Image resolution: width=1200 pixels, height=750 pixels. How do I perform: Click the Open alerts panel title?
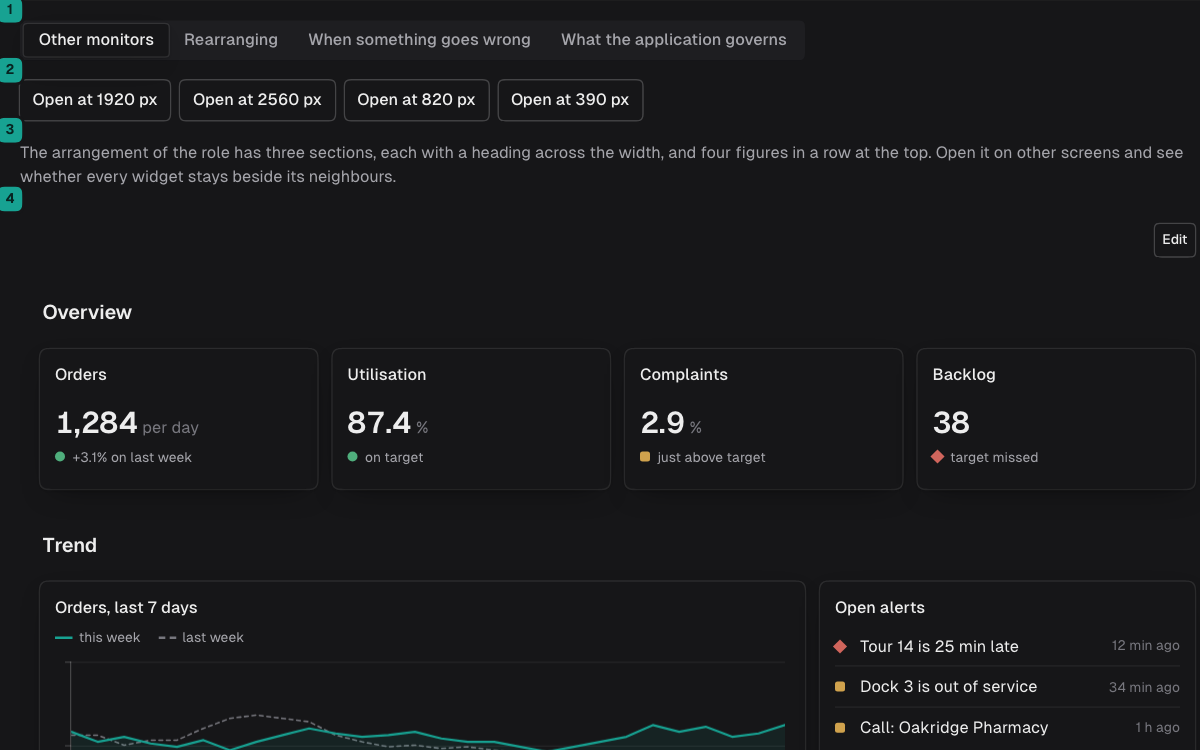tap(880, 608)
